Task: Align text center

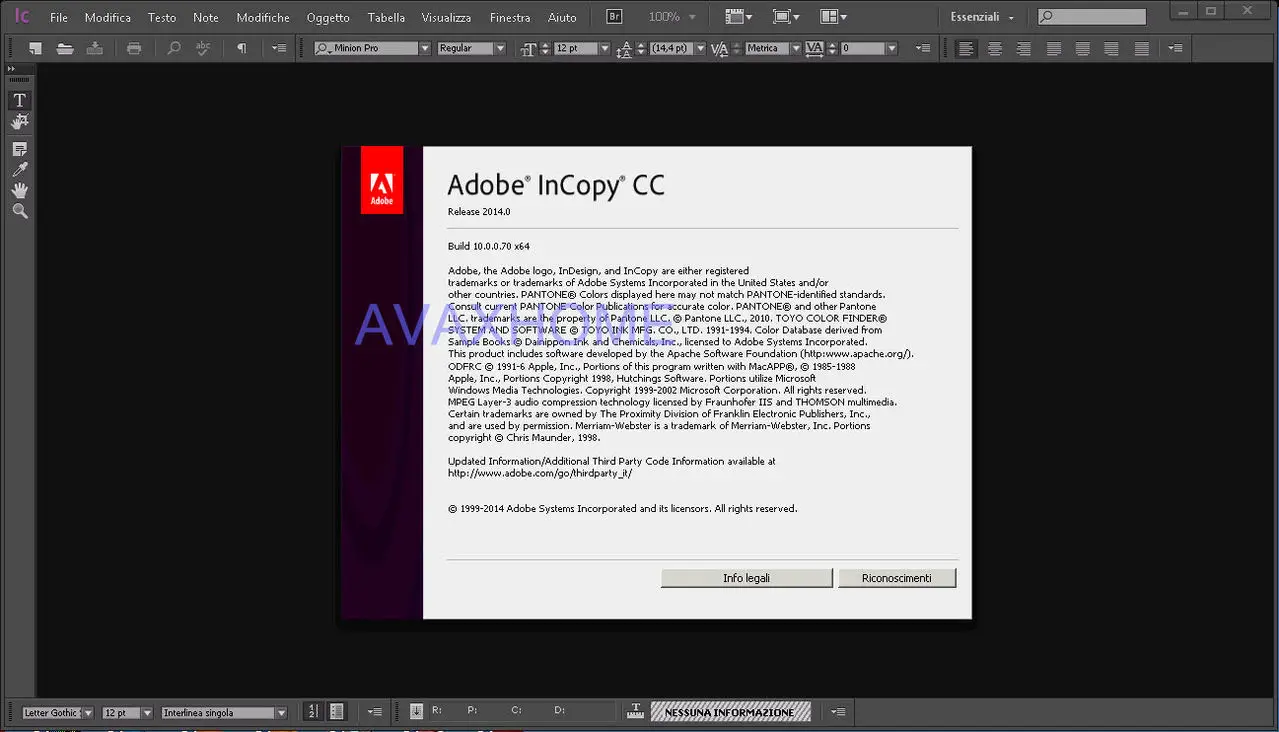Action: [x=994, y=48]
